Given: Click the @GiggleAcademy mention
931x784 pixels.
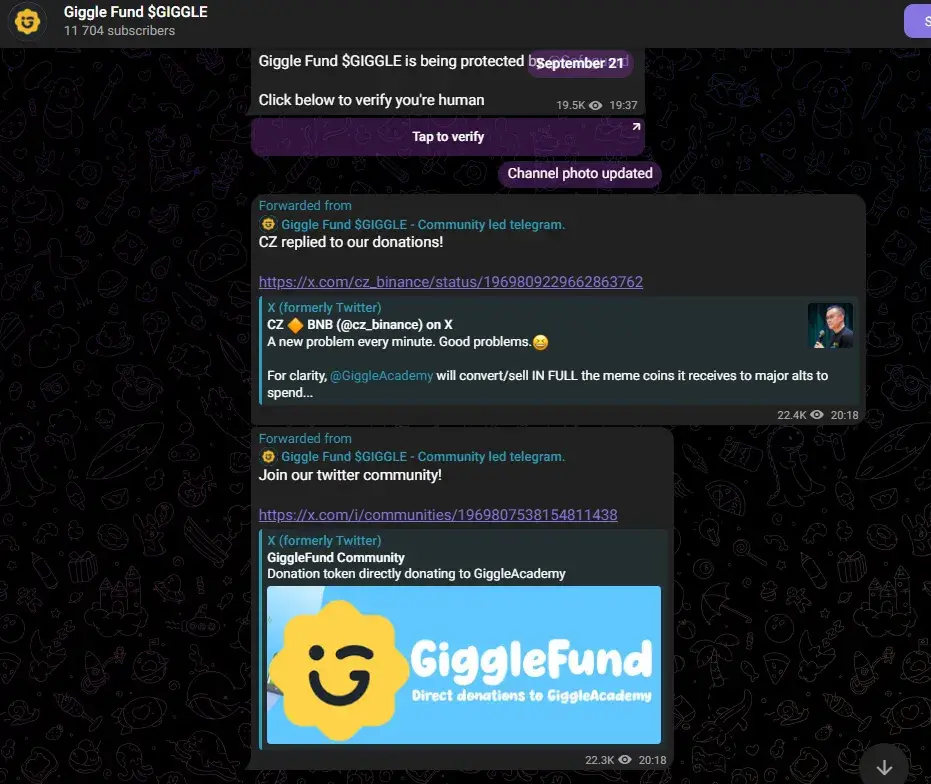Looking at the screenshot, I should click(x=381, y=376).
